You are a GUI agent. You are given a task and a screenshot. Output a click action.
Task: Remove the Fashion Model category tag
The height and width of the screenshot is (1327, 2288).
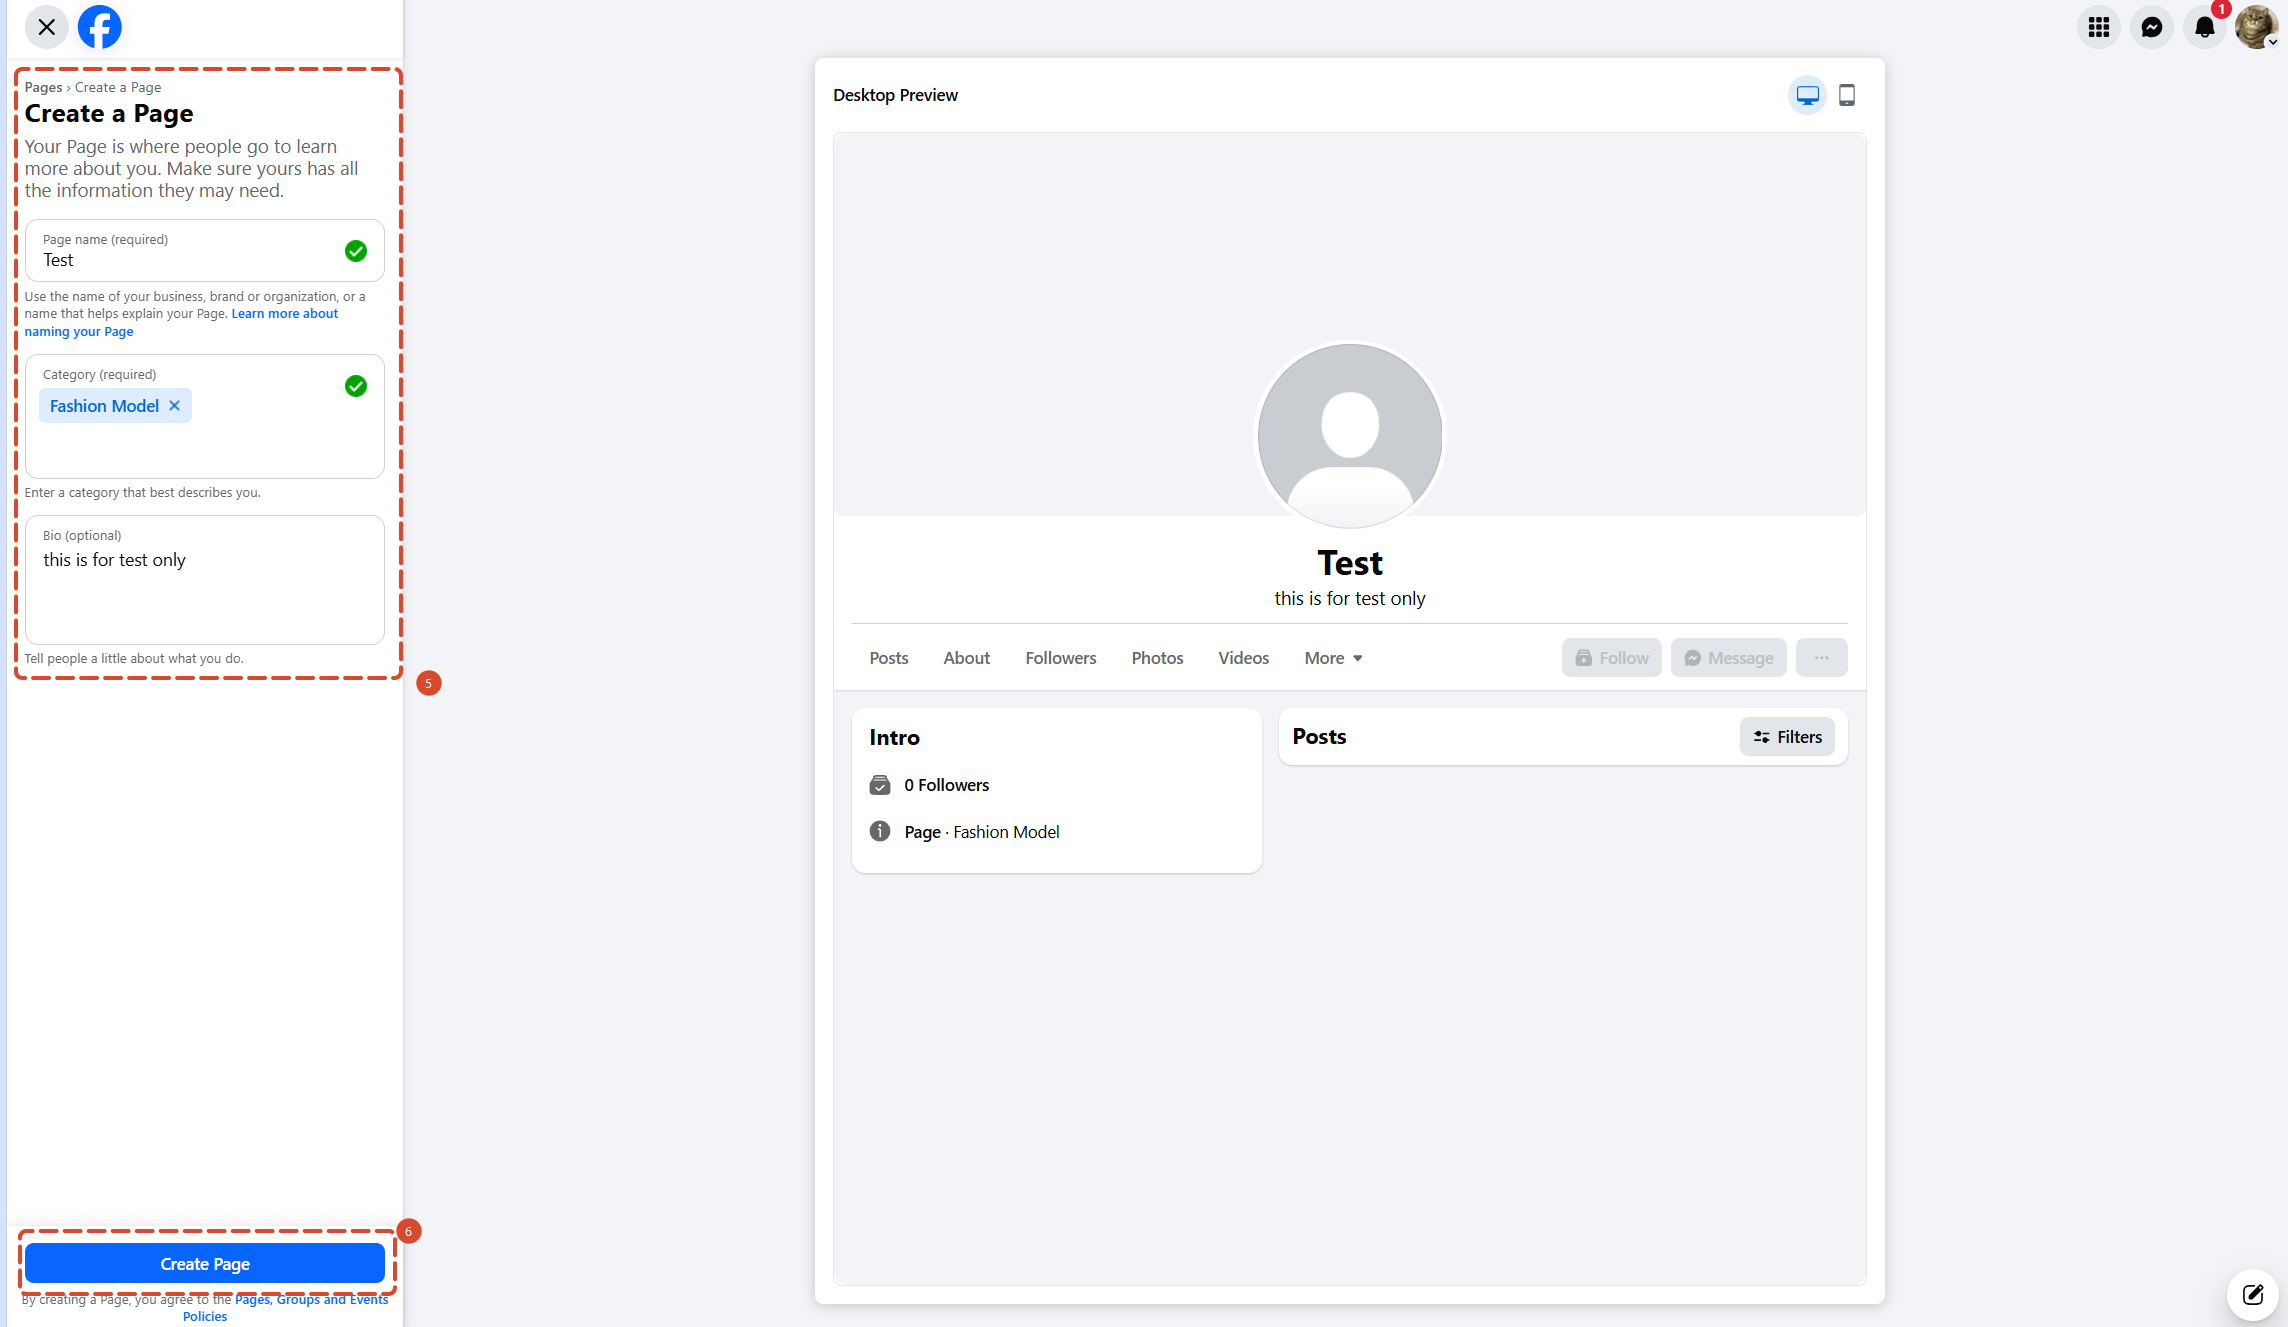[174, 405]
